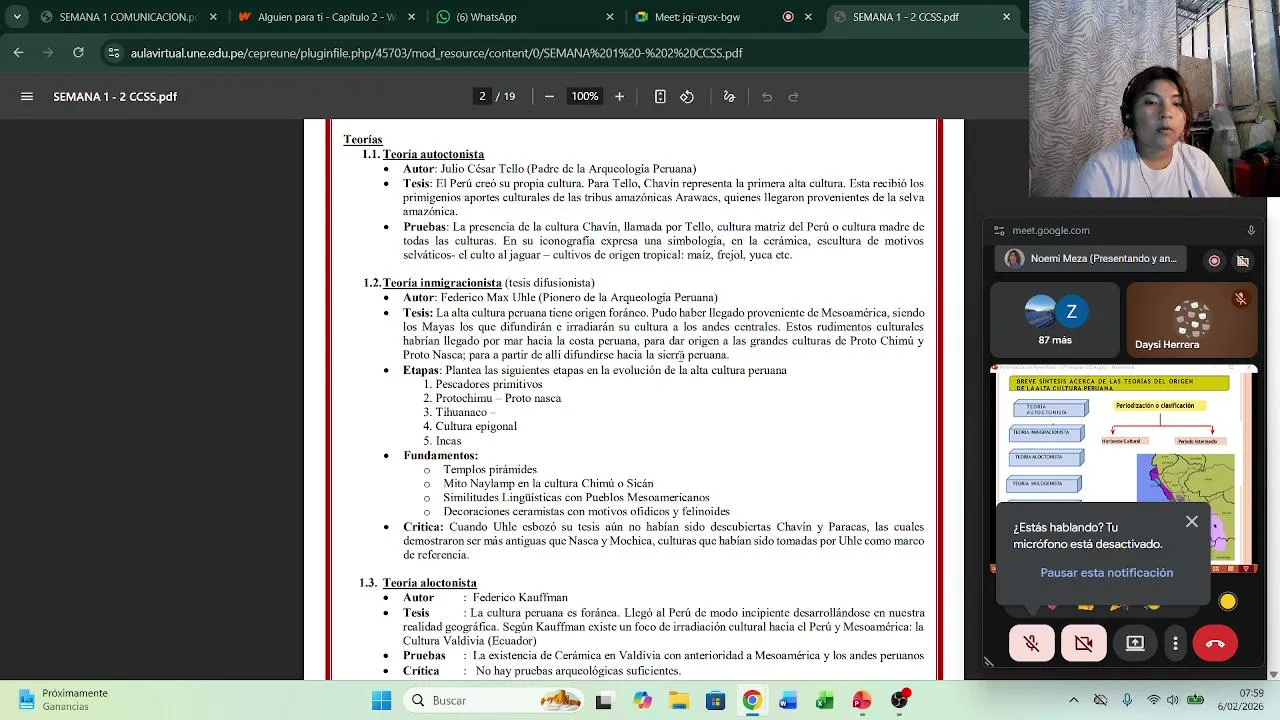Launch Copilot from taskbar
This screenshot has width=1280, height=720.
(x=642, y=701)
